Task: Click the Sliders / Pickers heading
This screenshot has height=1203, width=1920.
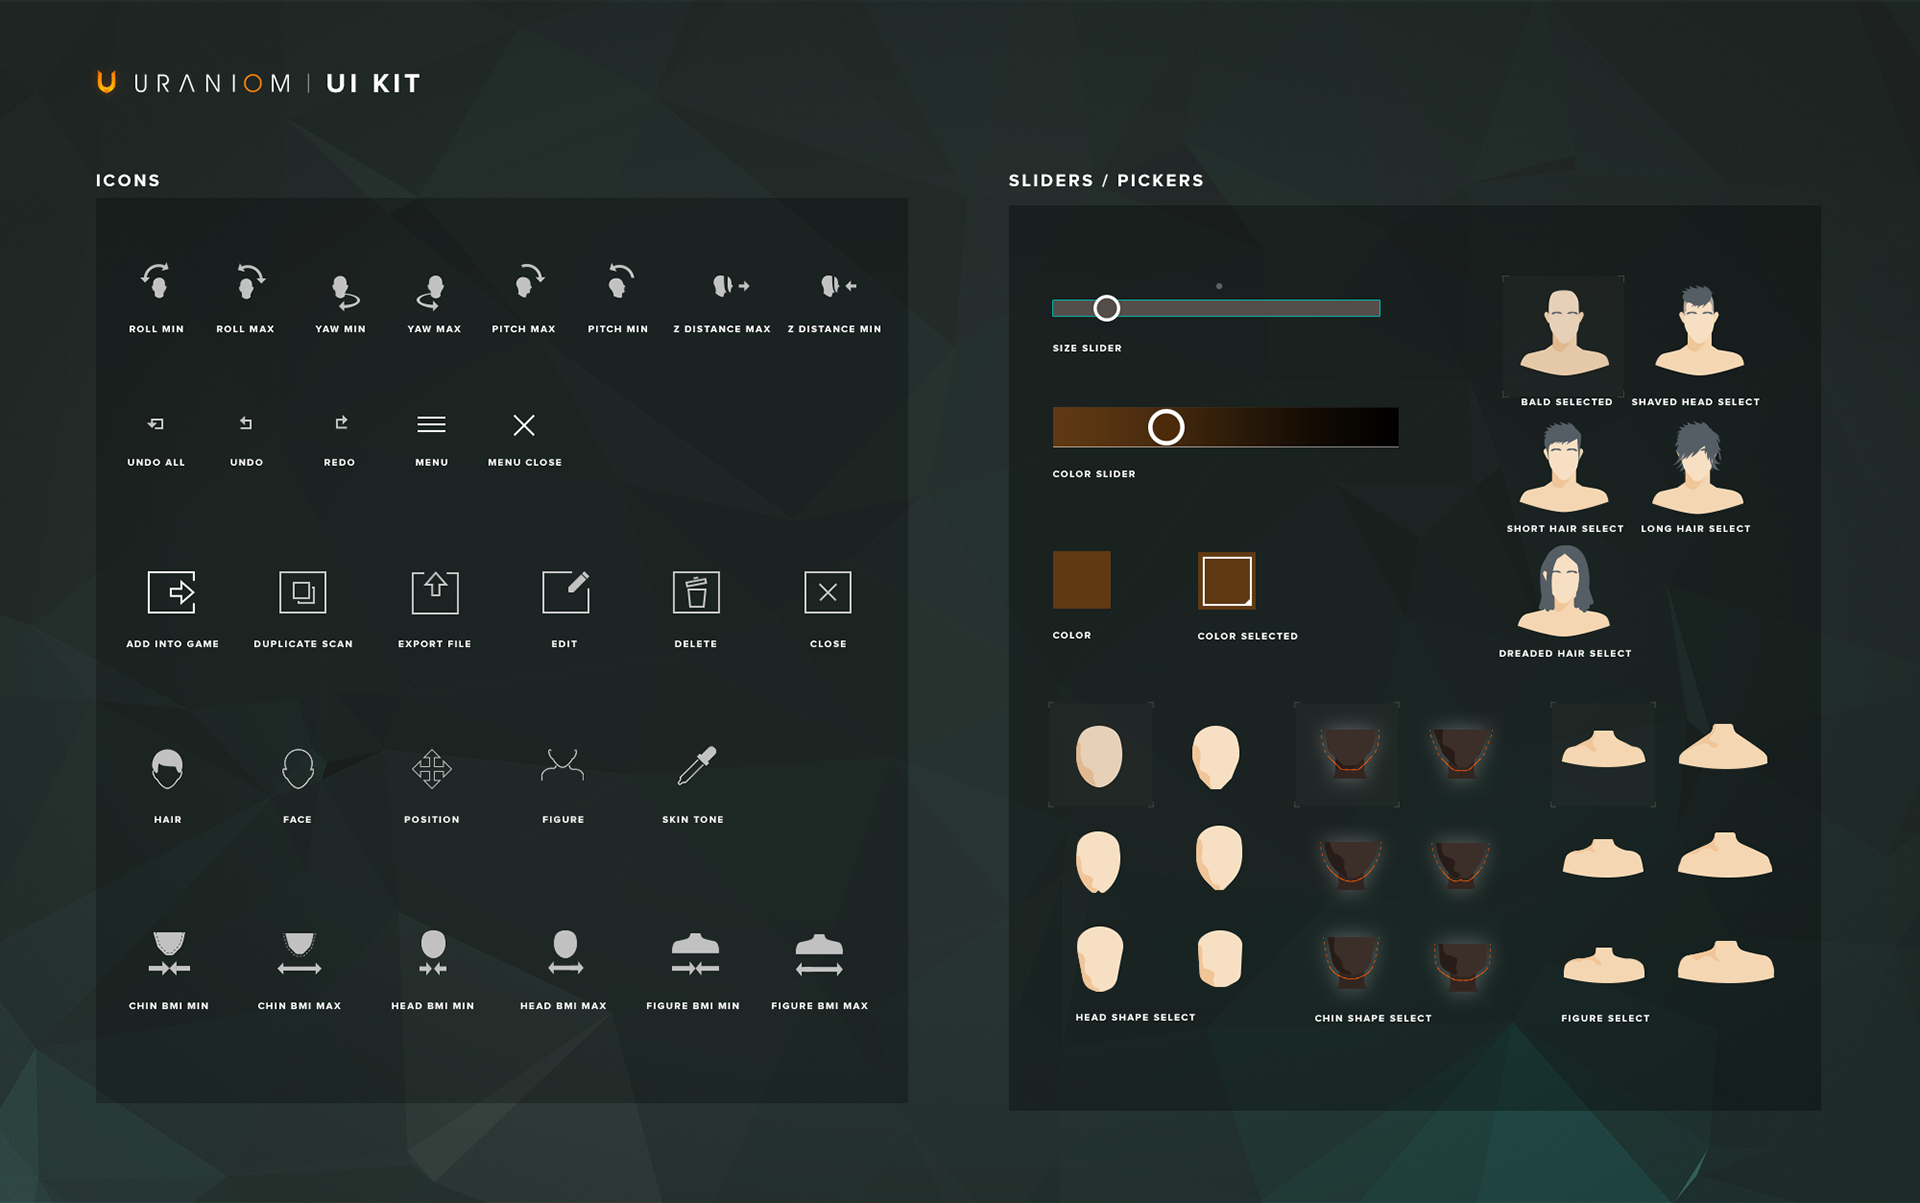Action: pos(1106,181)
